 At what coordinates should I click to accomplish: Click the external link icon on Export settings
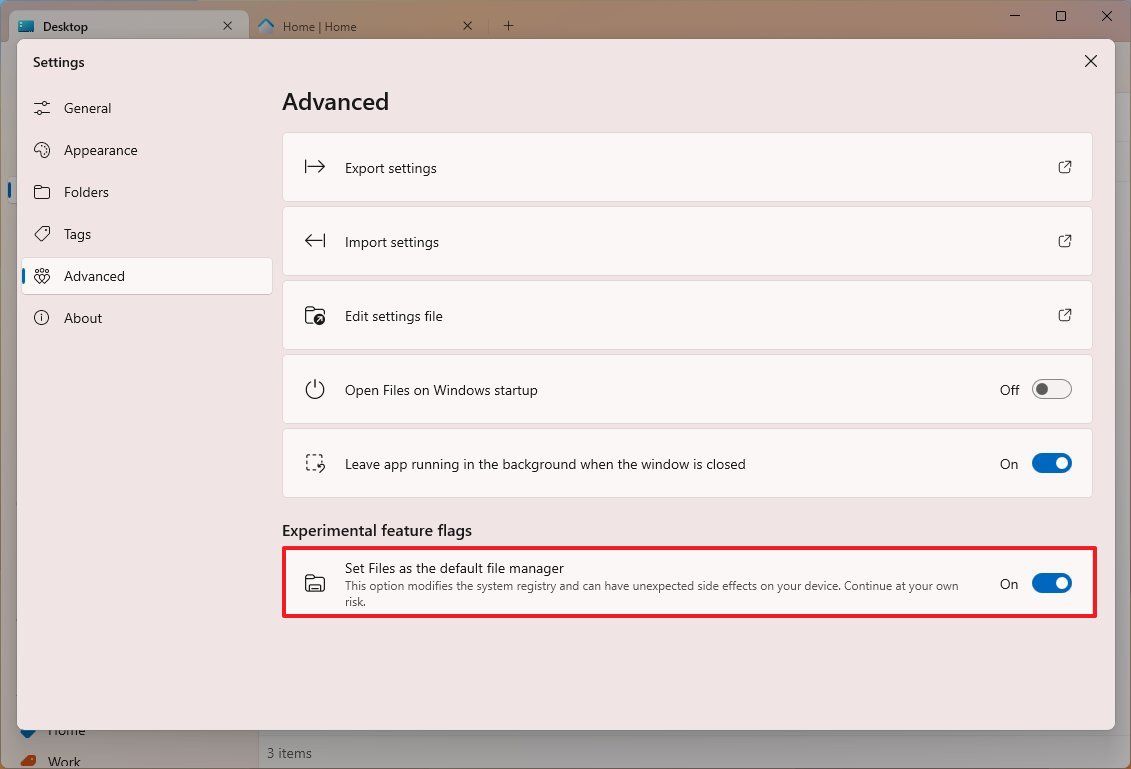point(1064,167)
